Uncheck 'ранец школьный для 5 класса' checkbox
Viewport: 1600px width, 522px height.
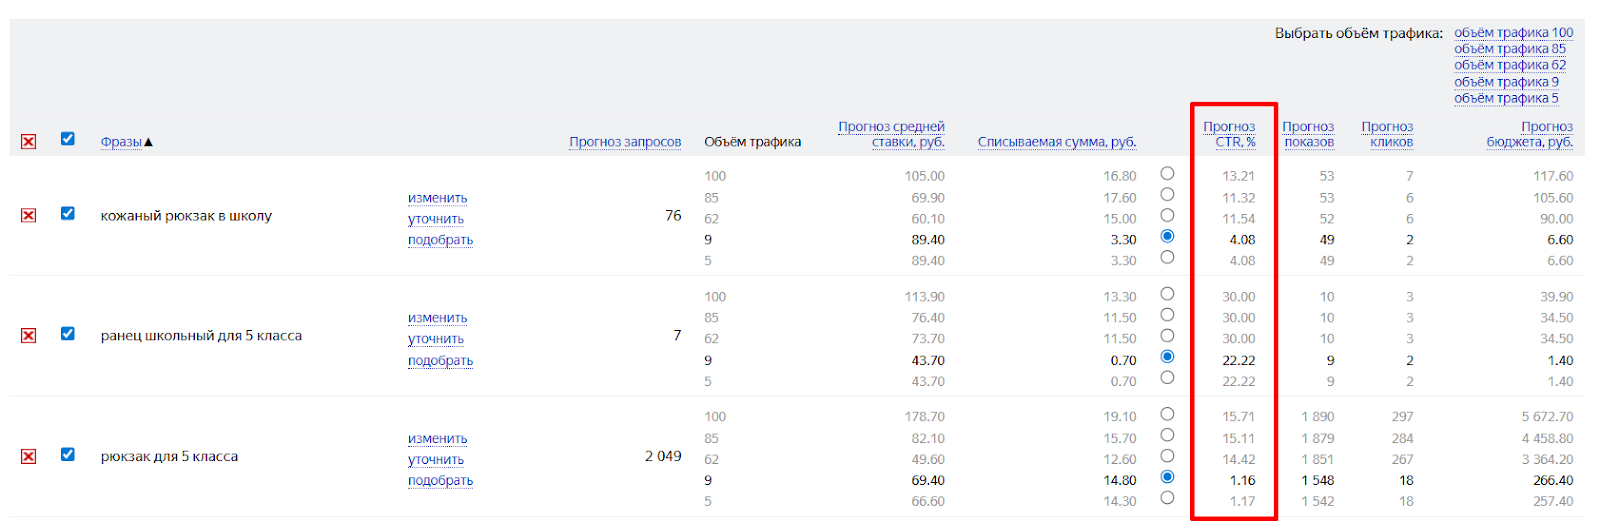68,333
